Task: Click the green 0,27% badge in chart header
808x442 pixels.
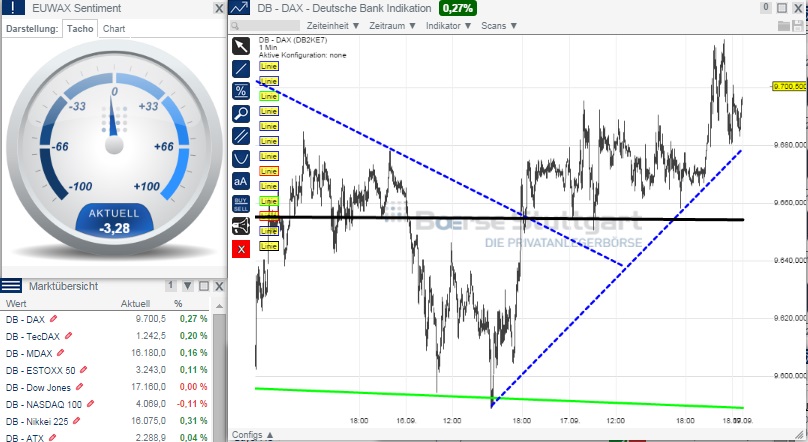Action: click(x=458, y=8)
